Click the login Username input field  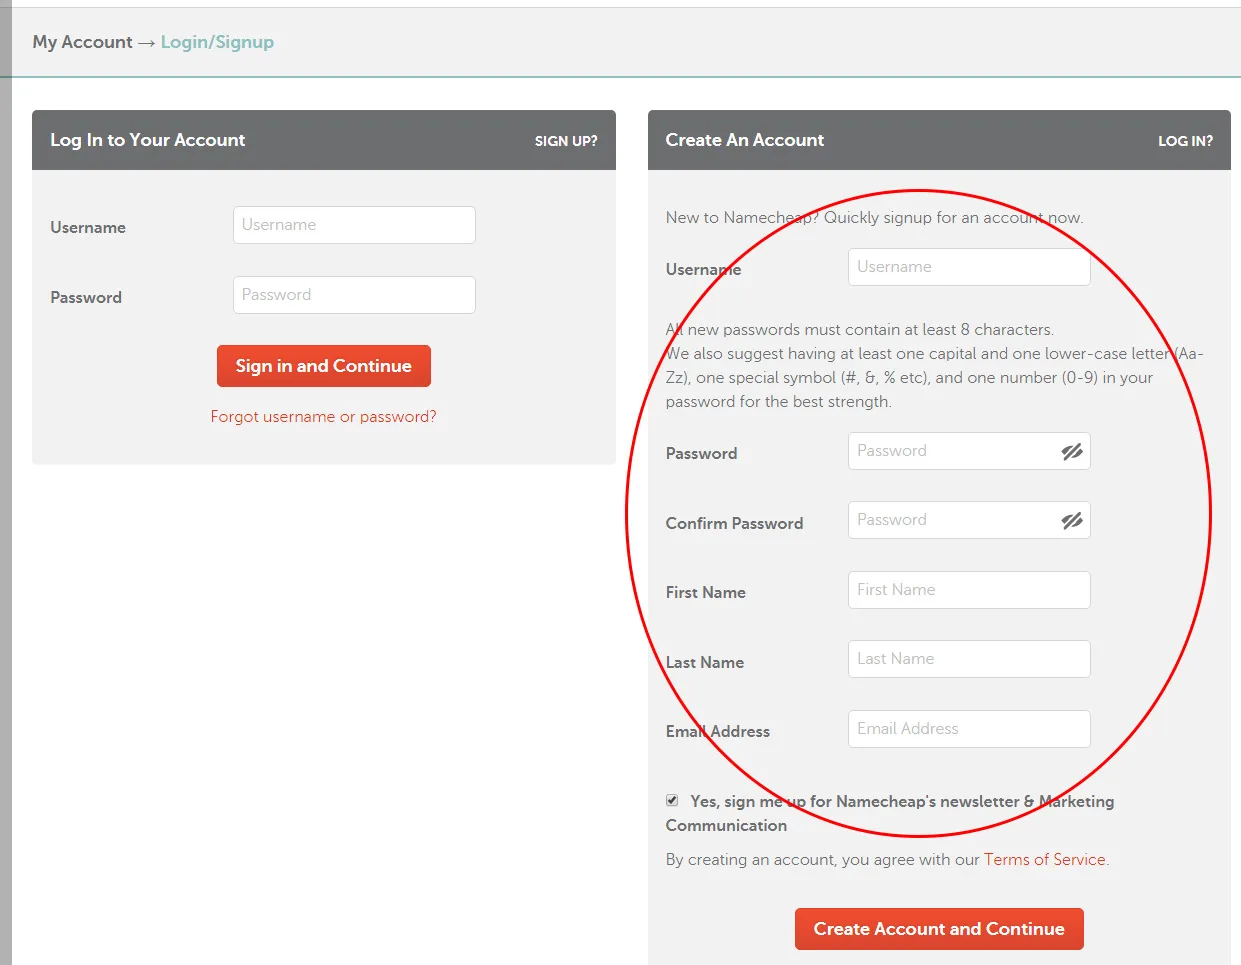point(353,224)
